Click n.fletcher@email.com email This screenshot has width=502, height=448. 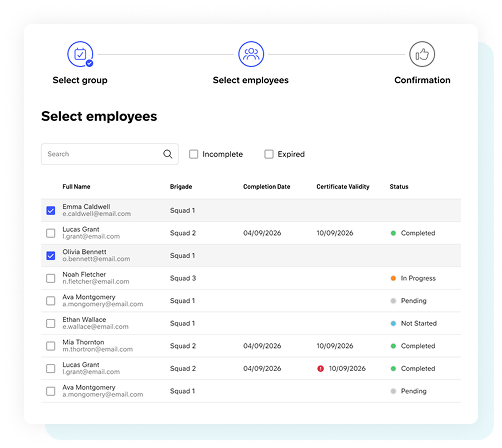(x=96, y=282)
